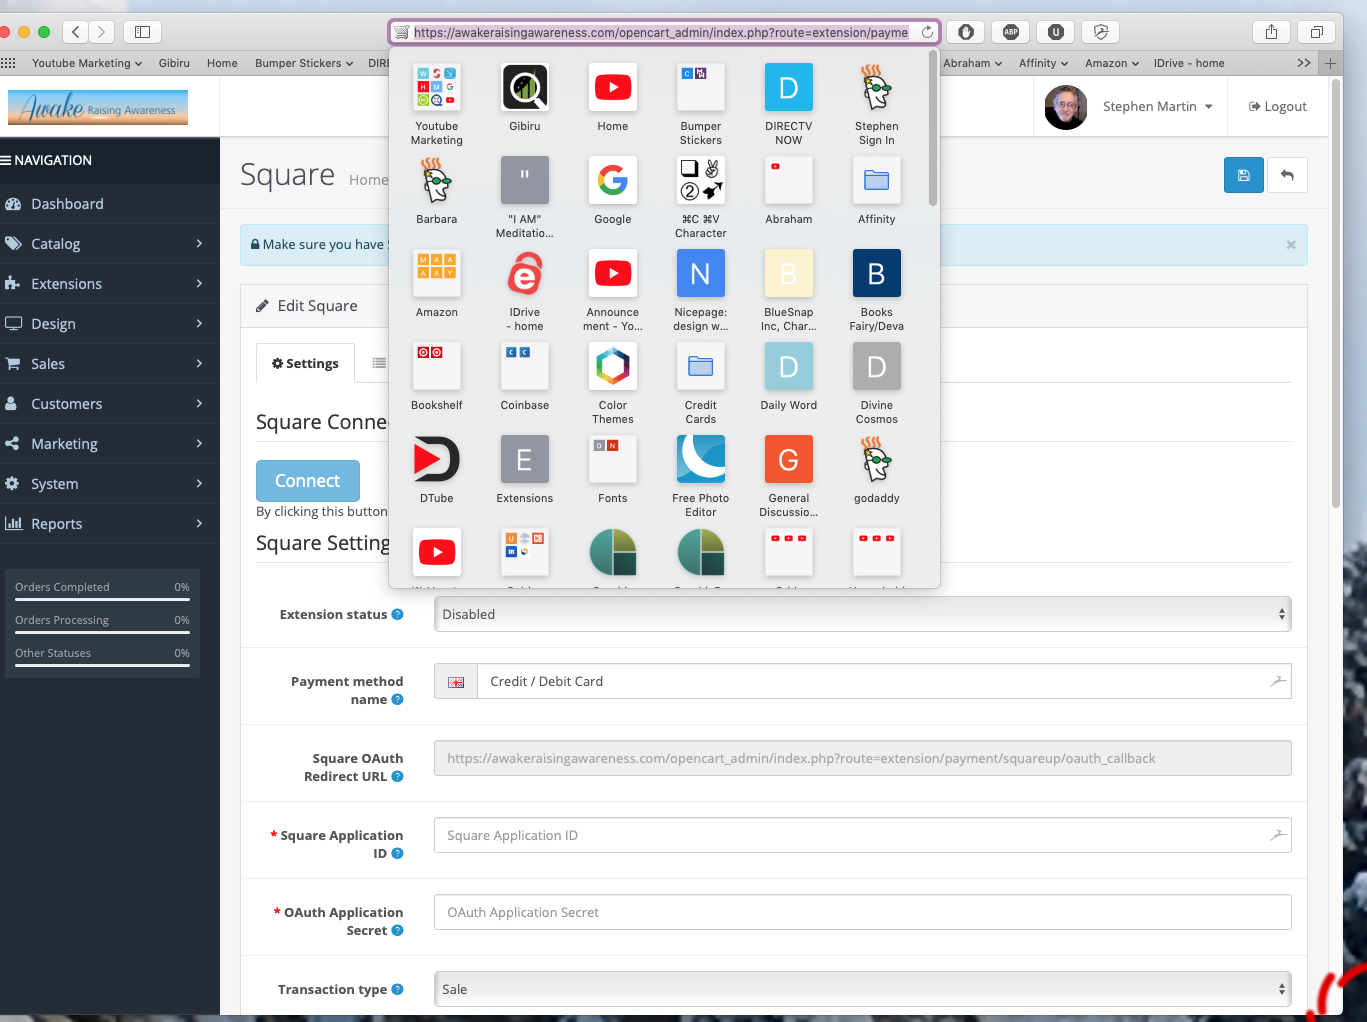This screenshot has height=1022, width=1367.
Task: Click the Connect button
Action: point(308,481)
